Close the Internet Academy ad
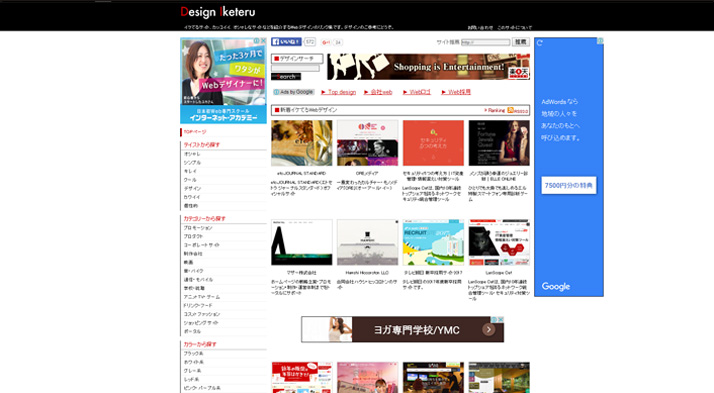The width and height of the screenshot is (714, 393). pos(263,41)
